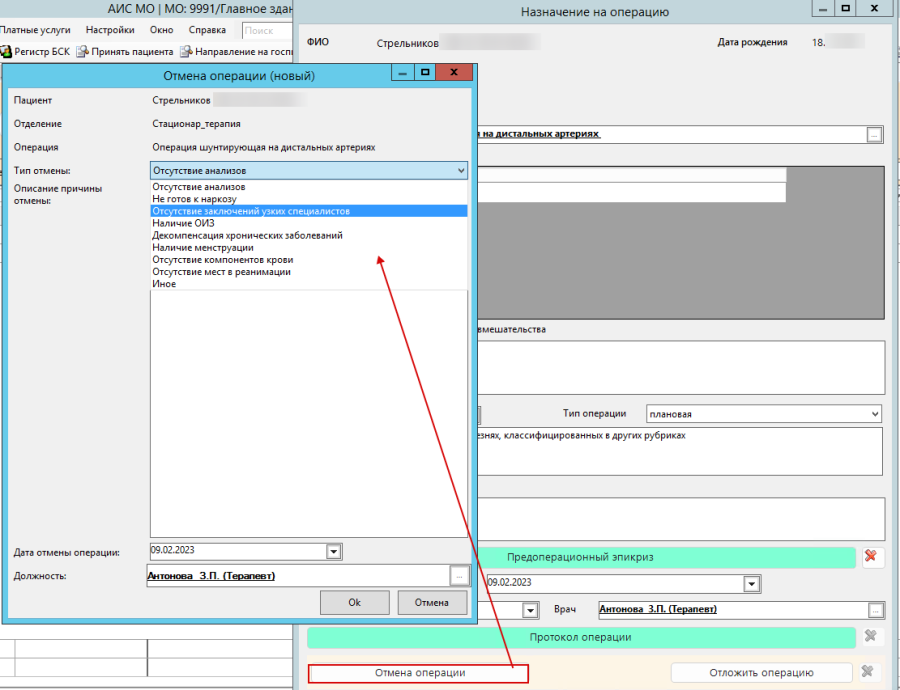This screenshot has height=690, width=900.
Task: Confirm cancellation with Ok button
Action: point(354,602)
